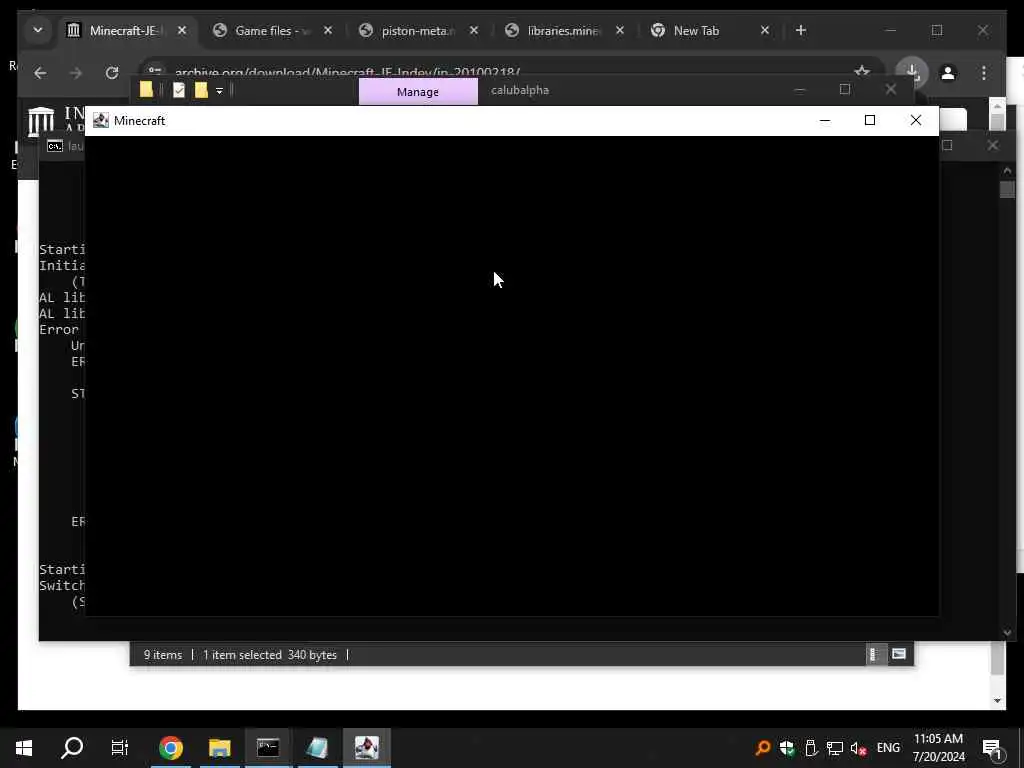Switch to the libraries.minecraft Chrome tab

[x=564, y=31]
